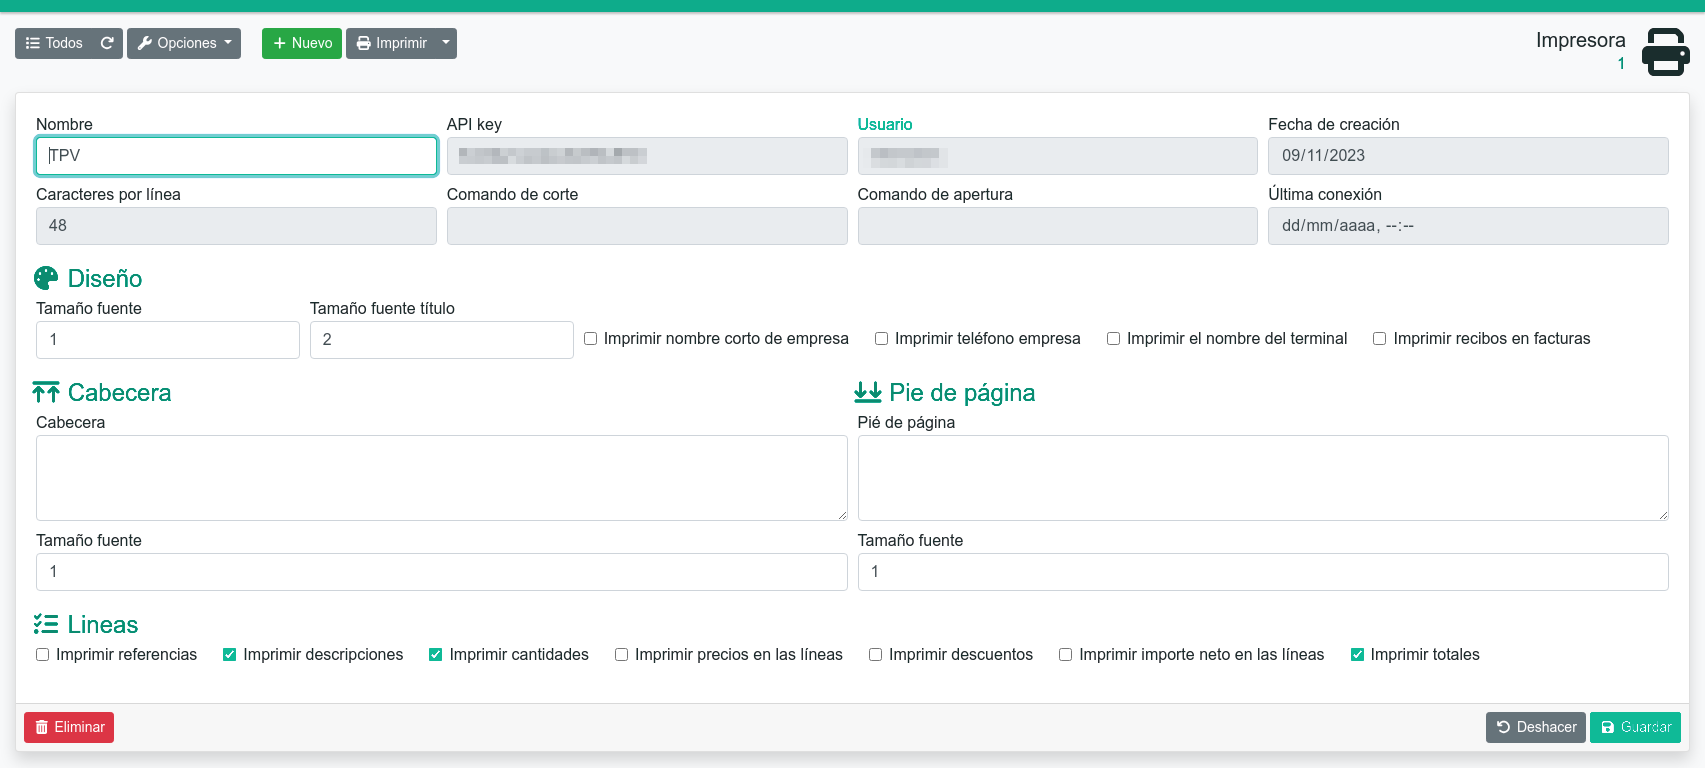This screenshot has width=1705, height=768.
Task: Focus Tamaño fuente field under Pie de página
Action: tap(1263, 572)
